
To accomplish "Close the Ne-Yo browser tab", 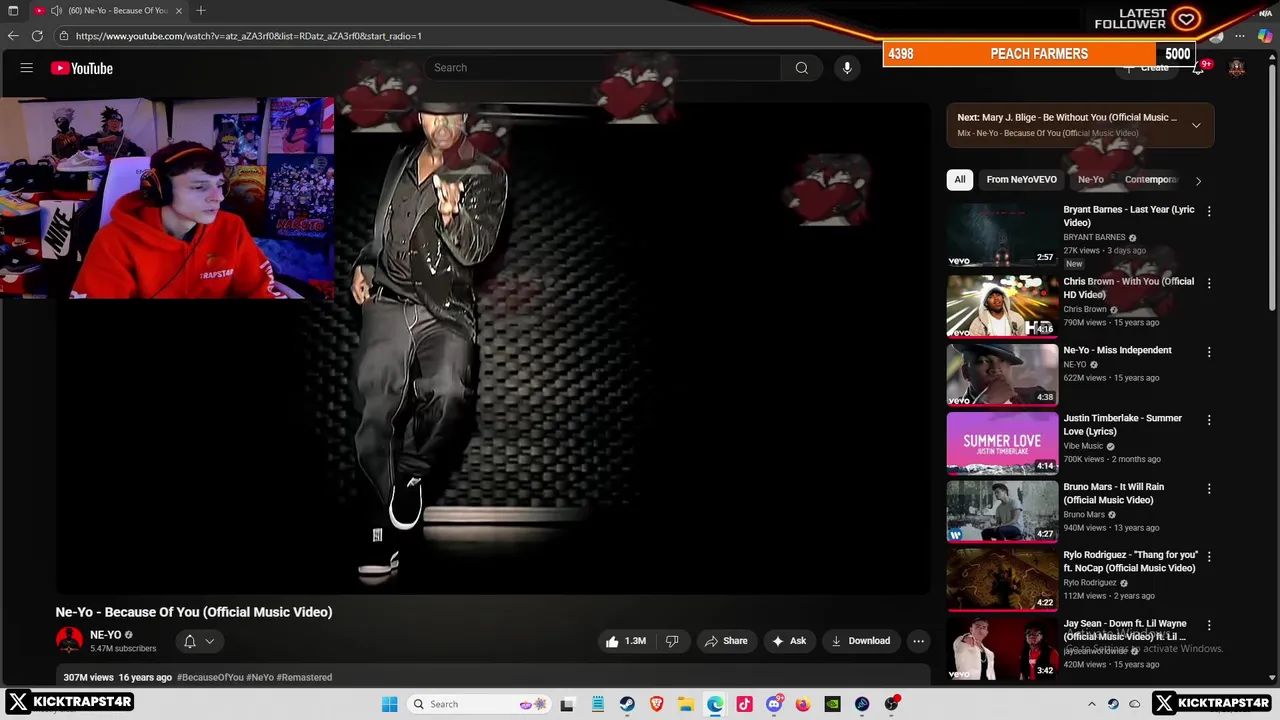I will tap(179, 11).
